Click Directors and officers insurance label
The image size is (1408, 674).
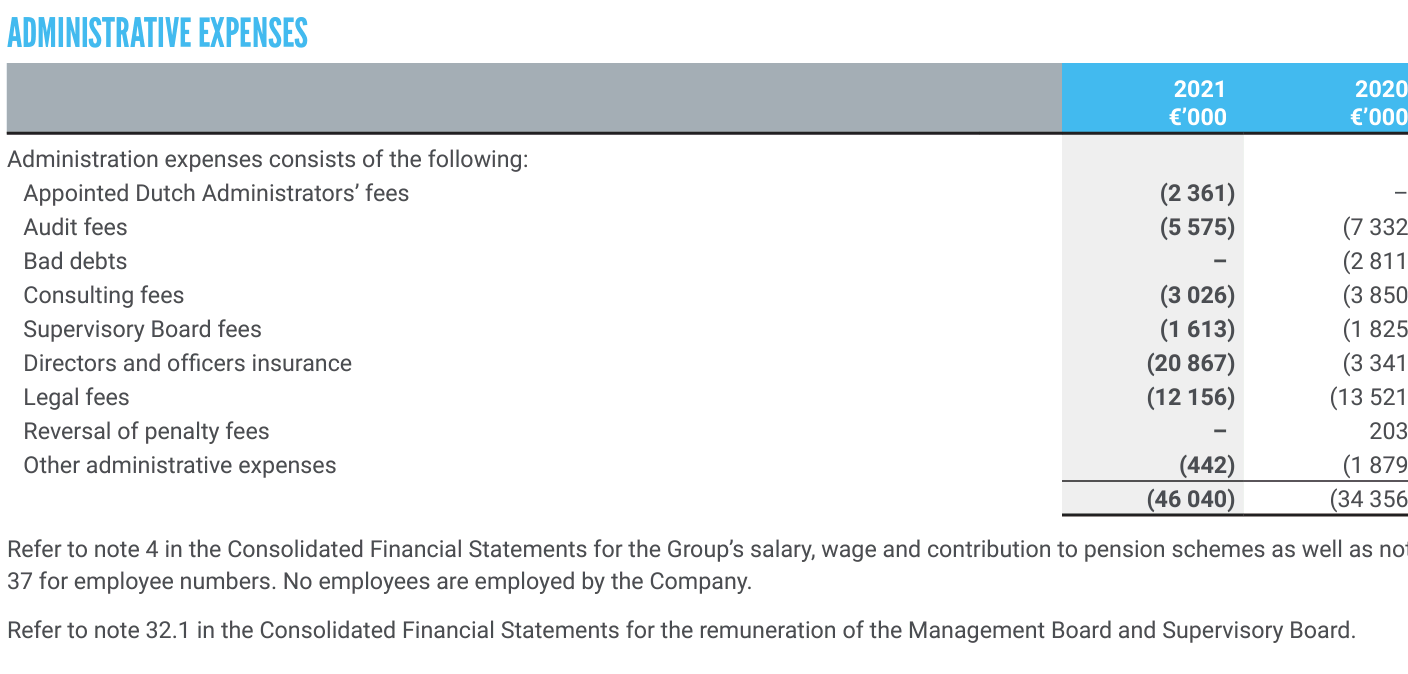[187, 363]
